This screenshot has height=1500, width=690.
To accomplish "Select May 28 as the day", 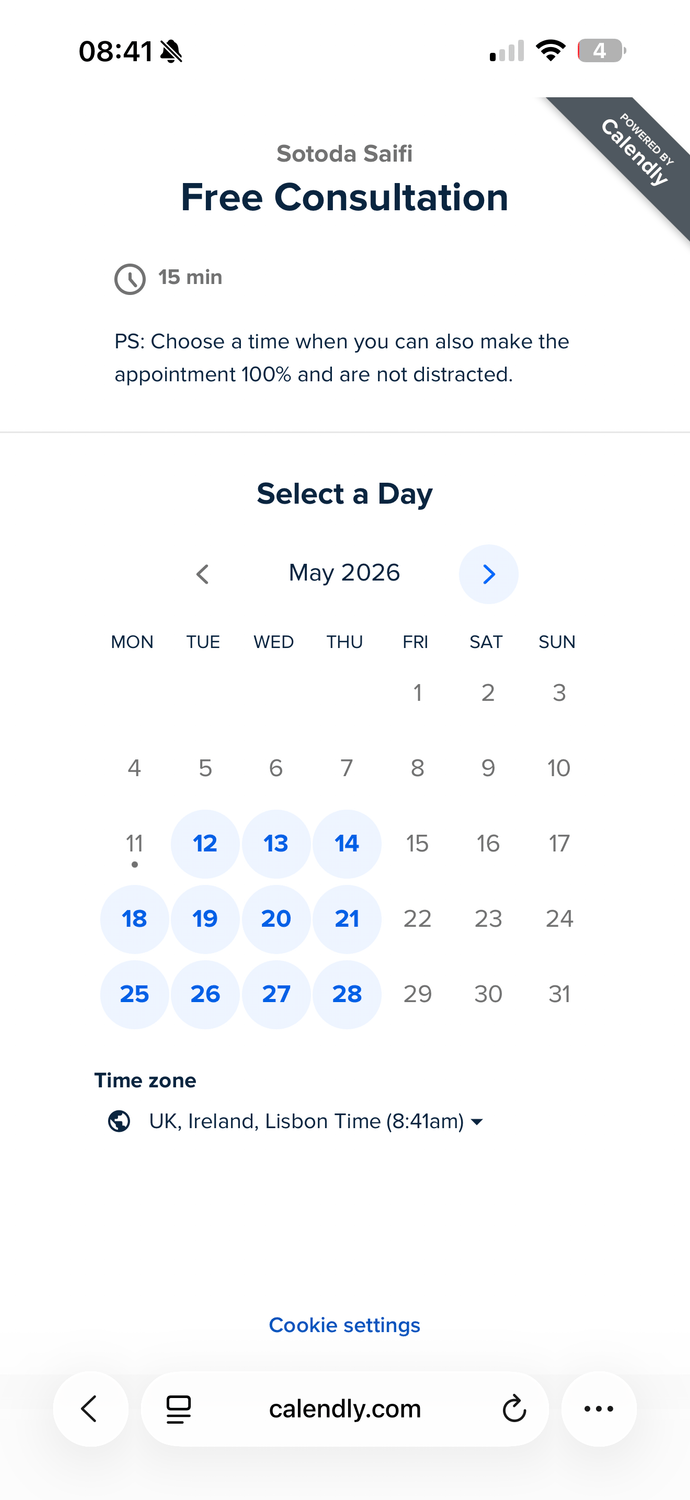I will (x=347, y=994).
